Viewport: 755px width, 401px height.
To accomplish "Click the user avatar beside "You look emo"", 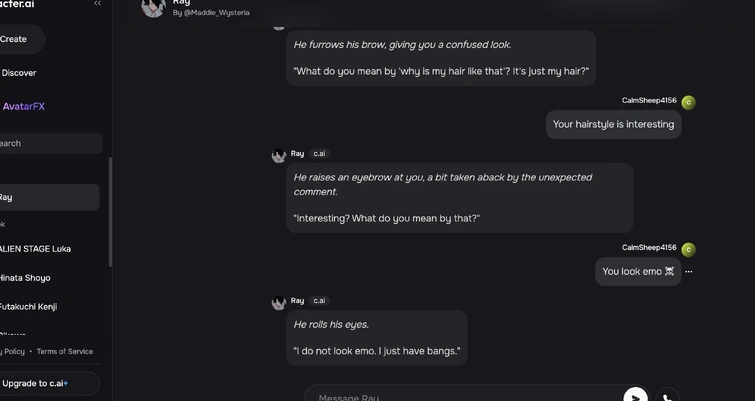I will 688,249.
